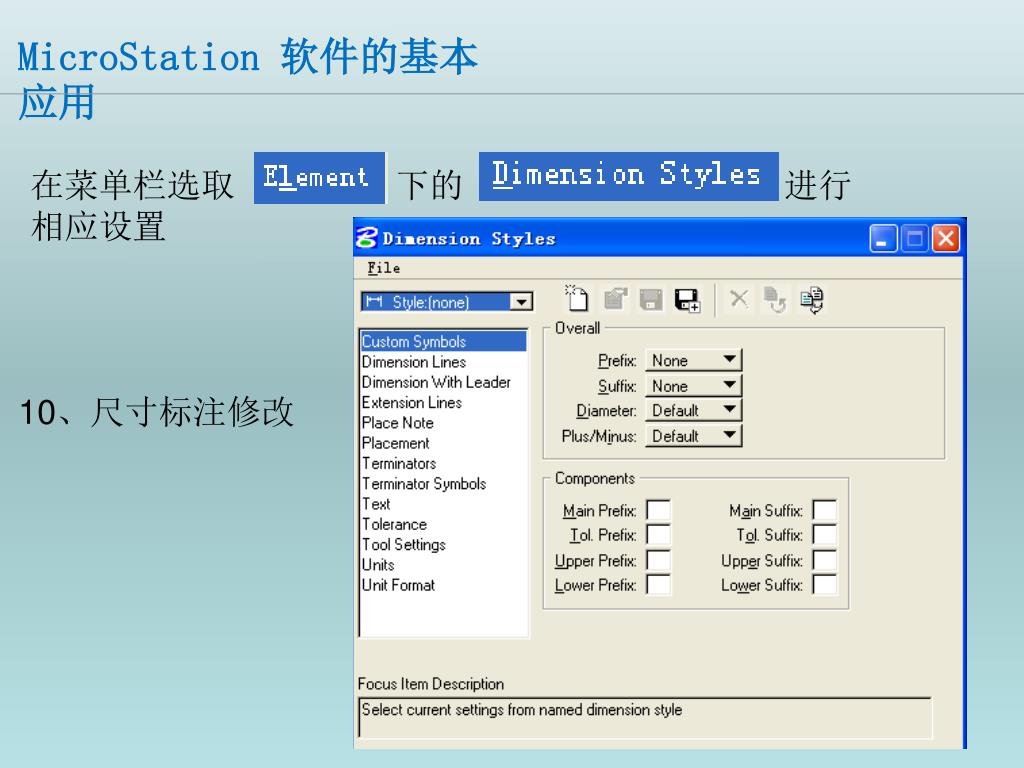Click the Focus Item Description text box
This screenshot has width=1024, height=768.
tap(645, 717)
